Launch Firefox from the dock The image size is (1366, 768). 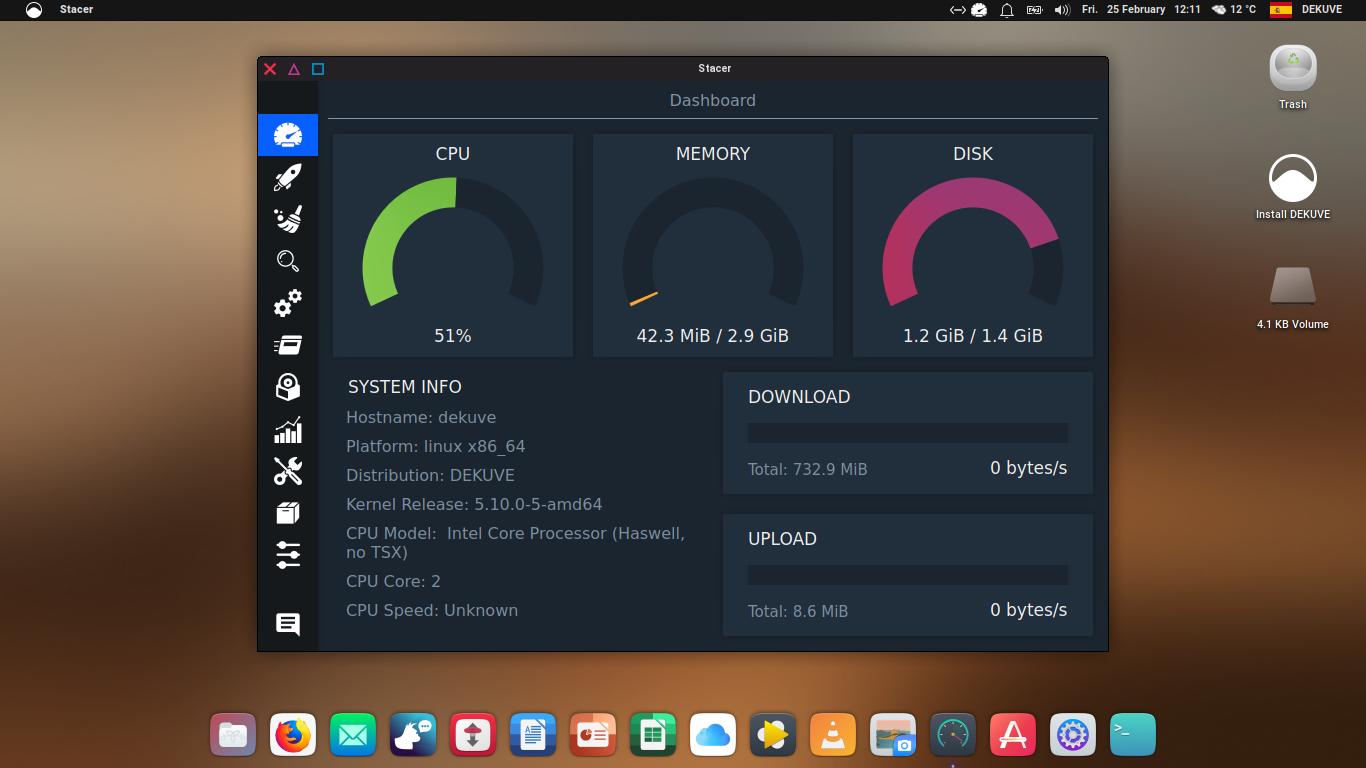point(293,736)
